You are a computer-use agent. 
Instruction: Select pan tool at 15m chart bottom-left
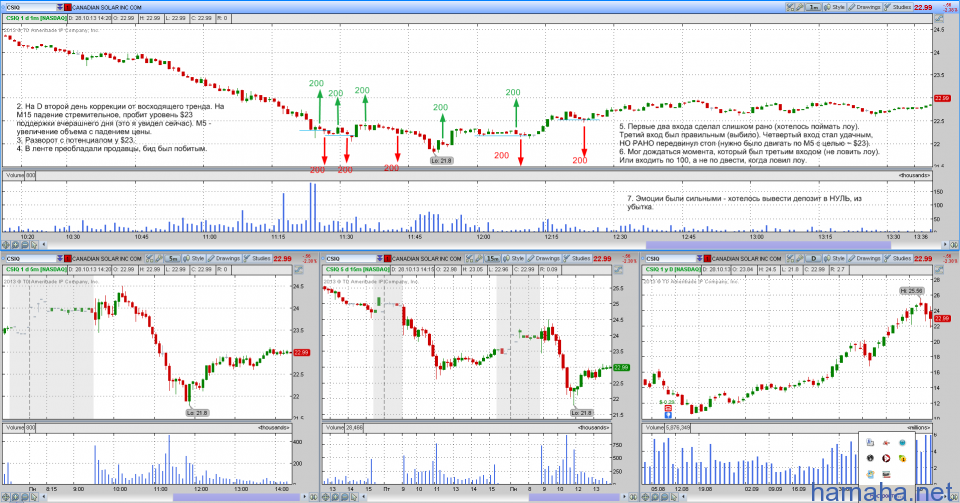point(325,497)
